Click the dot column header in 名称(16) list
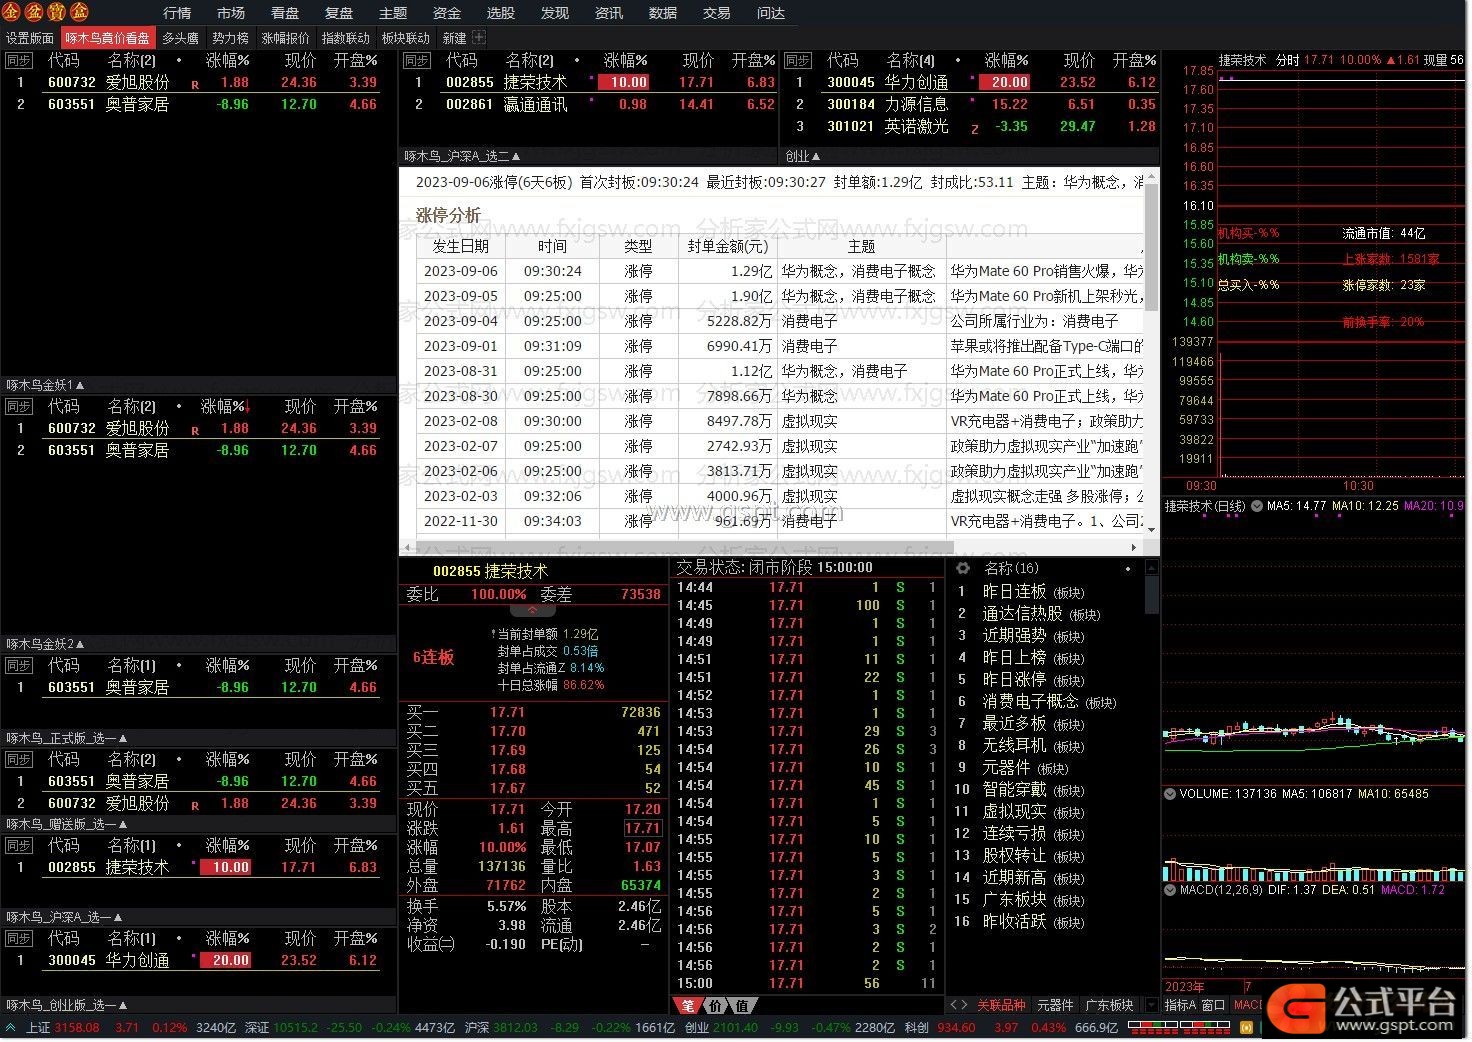 (x=1128, y=568)
